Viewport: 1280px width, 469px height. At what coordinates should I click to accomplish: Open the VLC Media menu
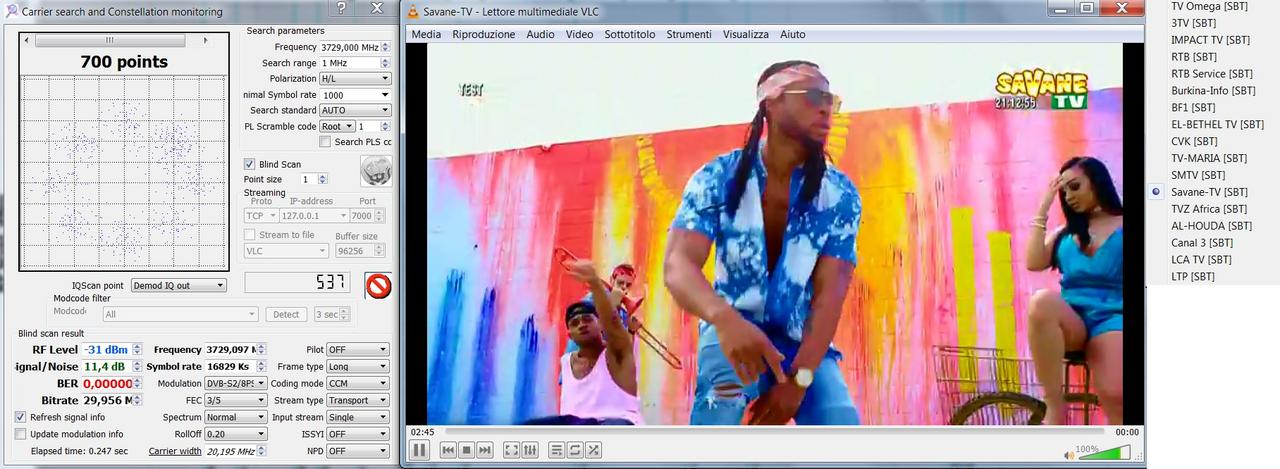[x=426, y=34]
